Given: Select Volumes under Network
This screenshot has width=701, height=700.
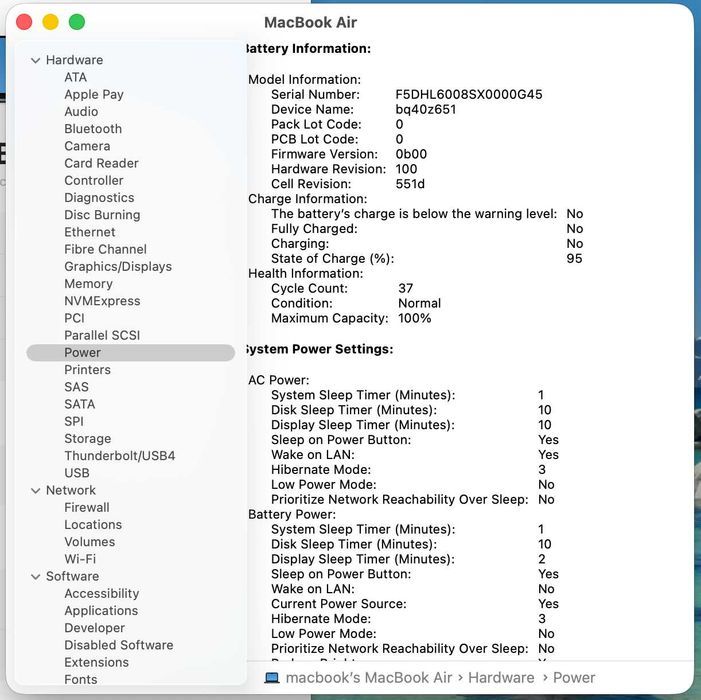Looking at the screenshot, I should [x=90, y=542].
